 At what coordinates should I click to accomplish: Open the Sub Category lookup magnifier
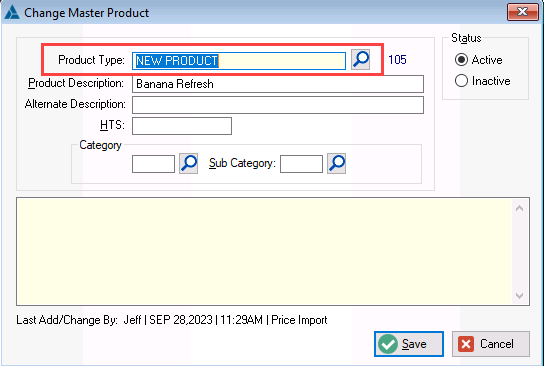[x=336, y=163]
